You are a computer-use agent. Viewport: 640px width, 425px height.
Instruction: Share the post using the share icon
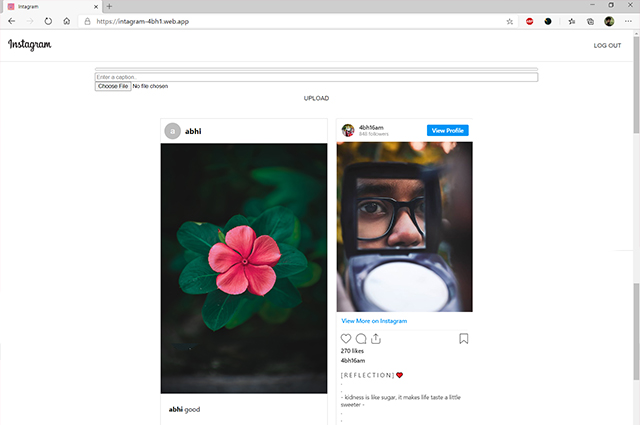tap(376, 339)
